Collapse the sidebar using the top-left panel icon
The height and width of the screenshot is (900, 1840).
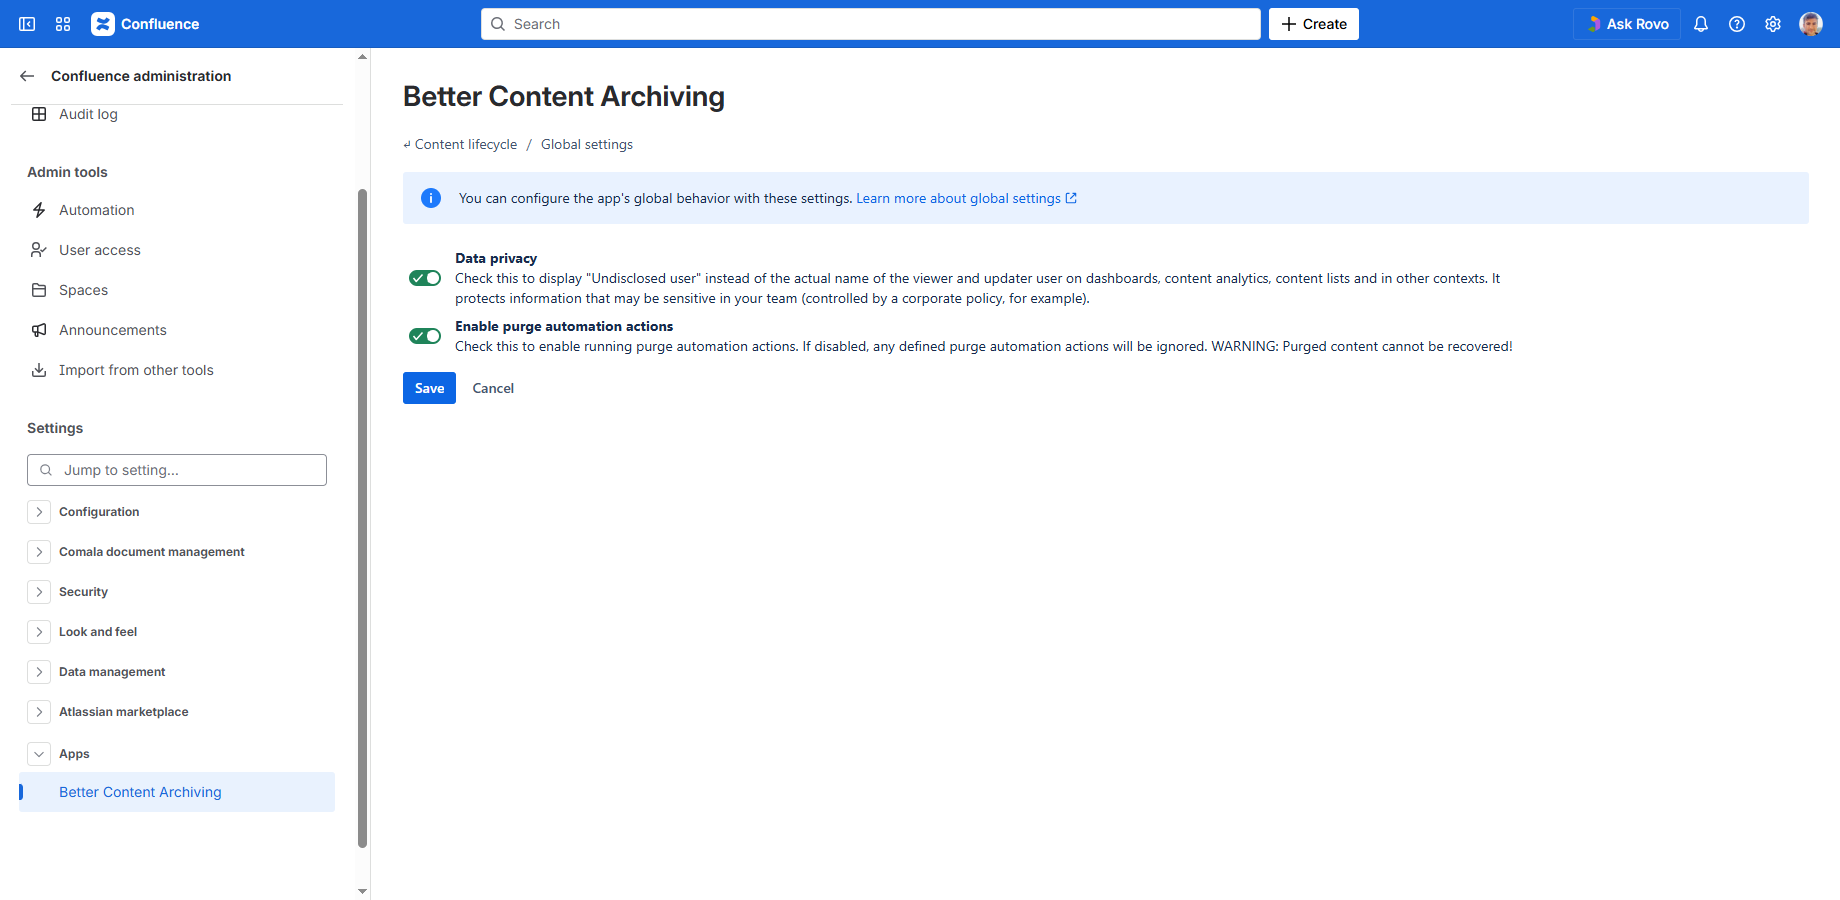(27, 24)
